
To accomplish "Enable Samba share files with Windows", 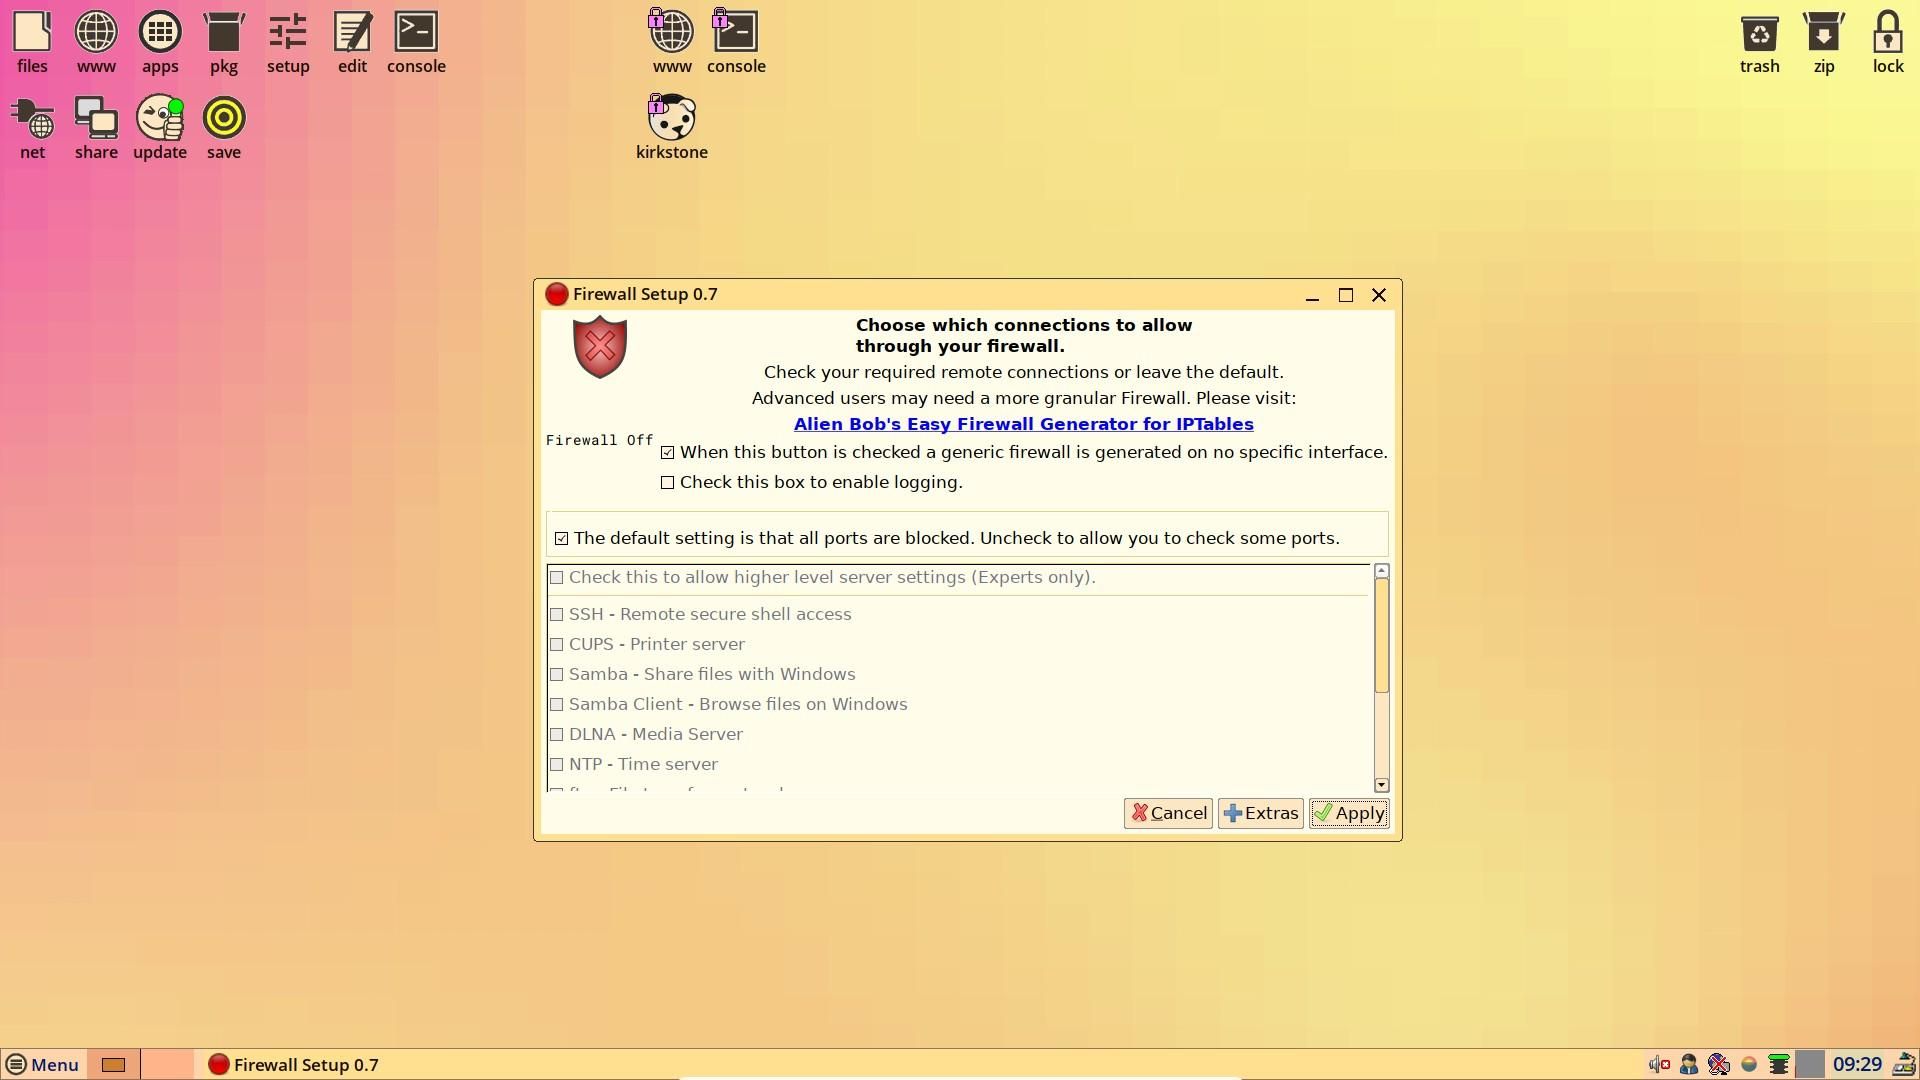I will click(556, 674).
